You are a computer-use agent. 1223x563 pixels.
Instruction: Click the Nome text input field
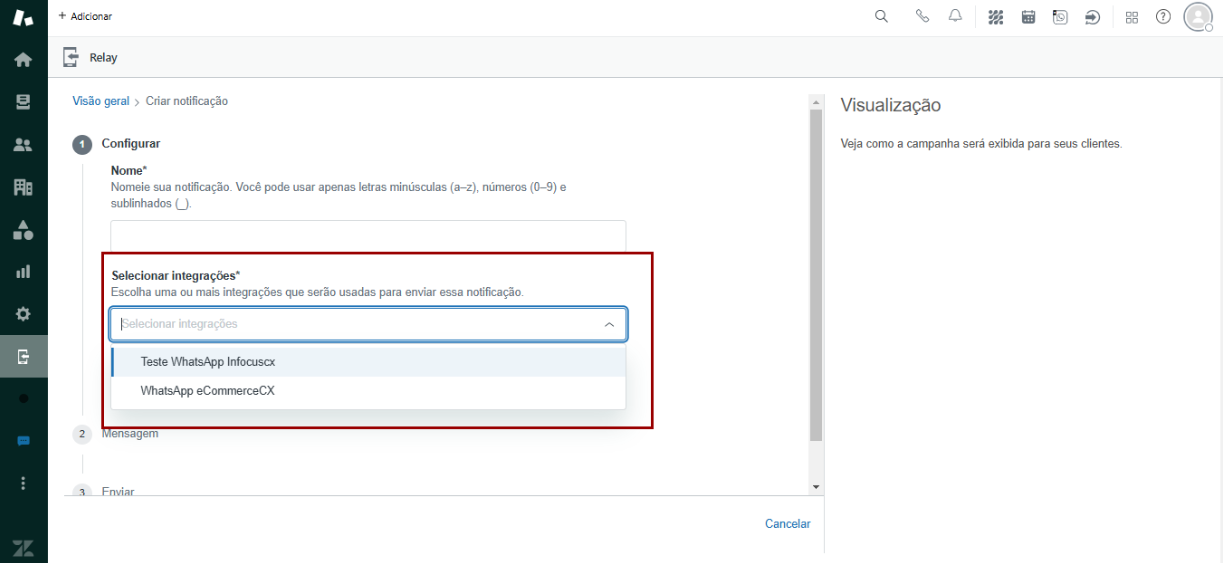368,236
